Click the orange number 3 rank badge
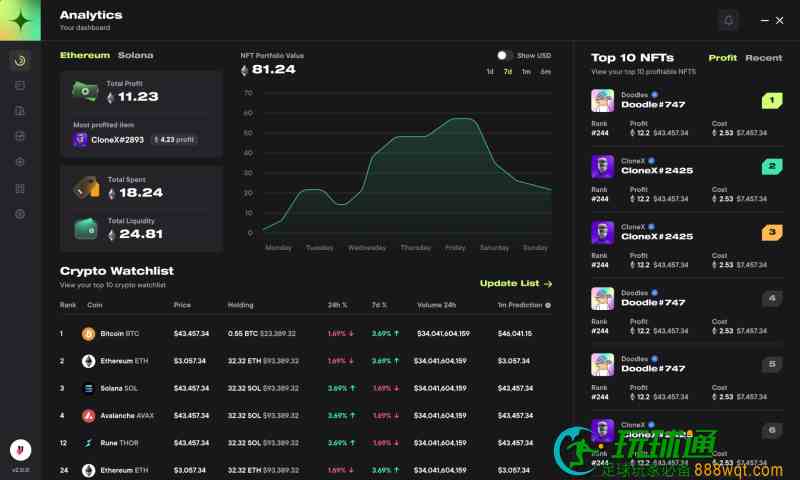Screen dimensions: 800x480 tap(772, 232)
